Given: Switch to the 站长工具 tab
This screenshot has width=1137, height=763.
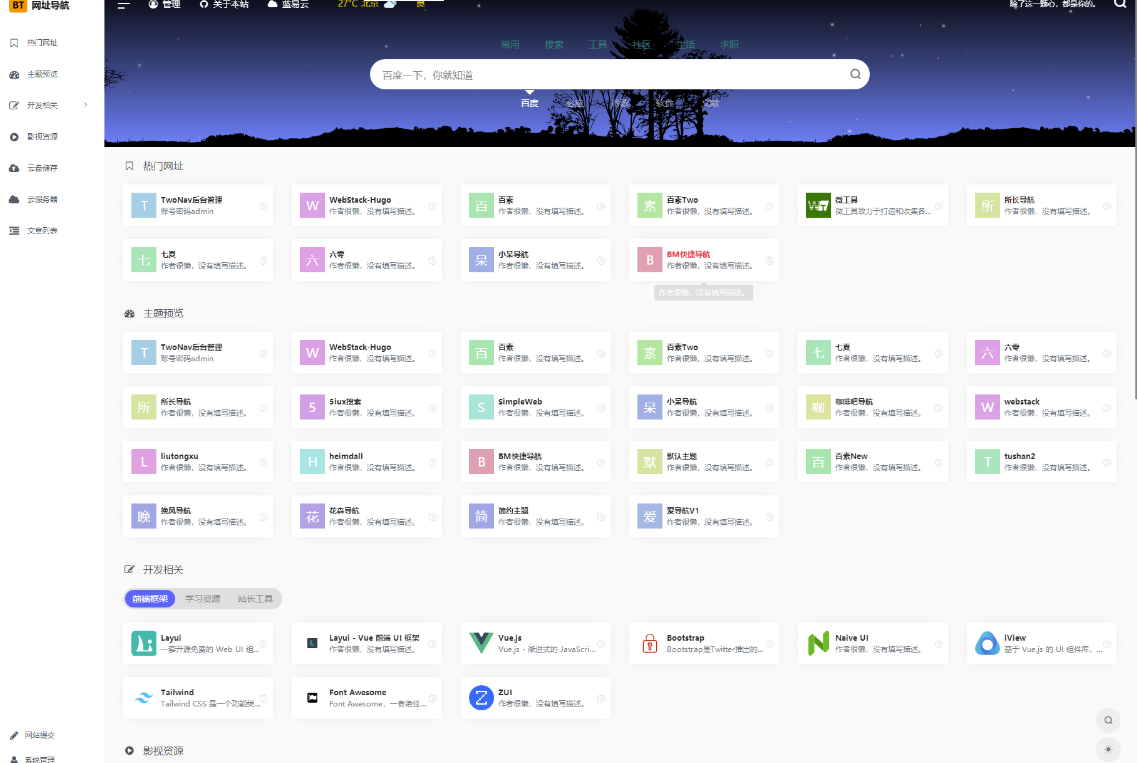Looking at the screenshot, I should 255,598.
